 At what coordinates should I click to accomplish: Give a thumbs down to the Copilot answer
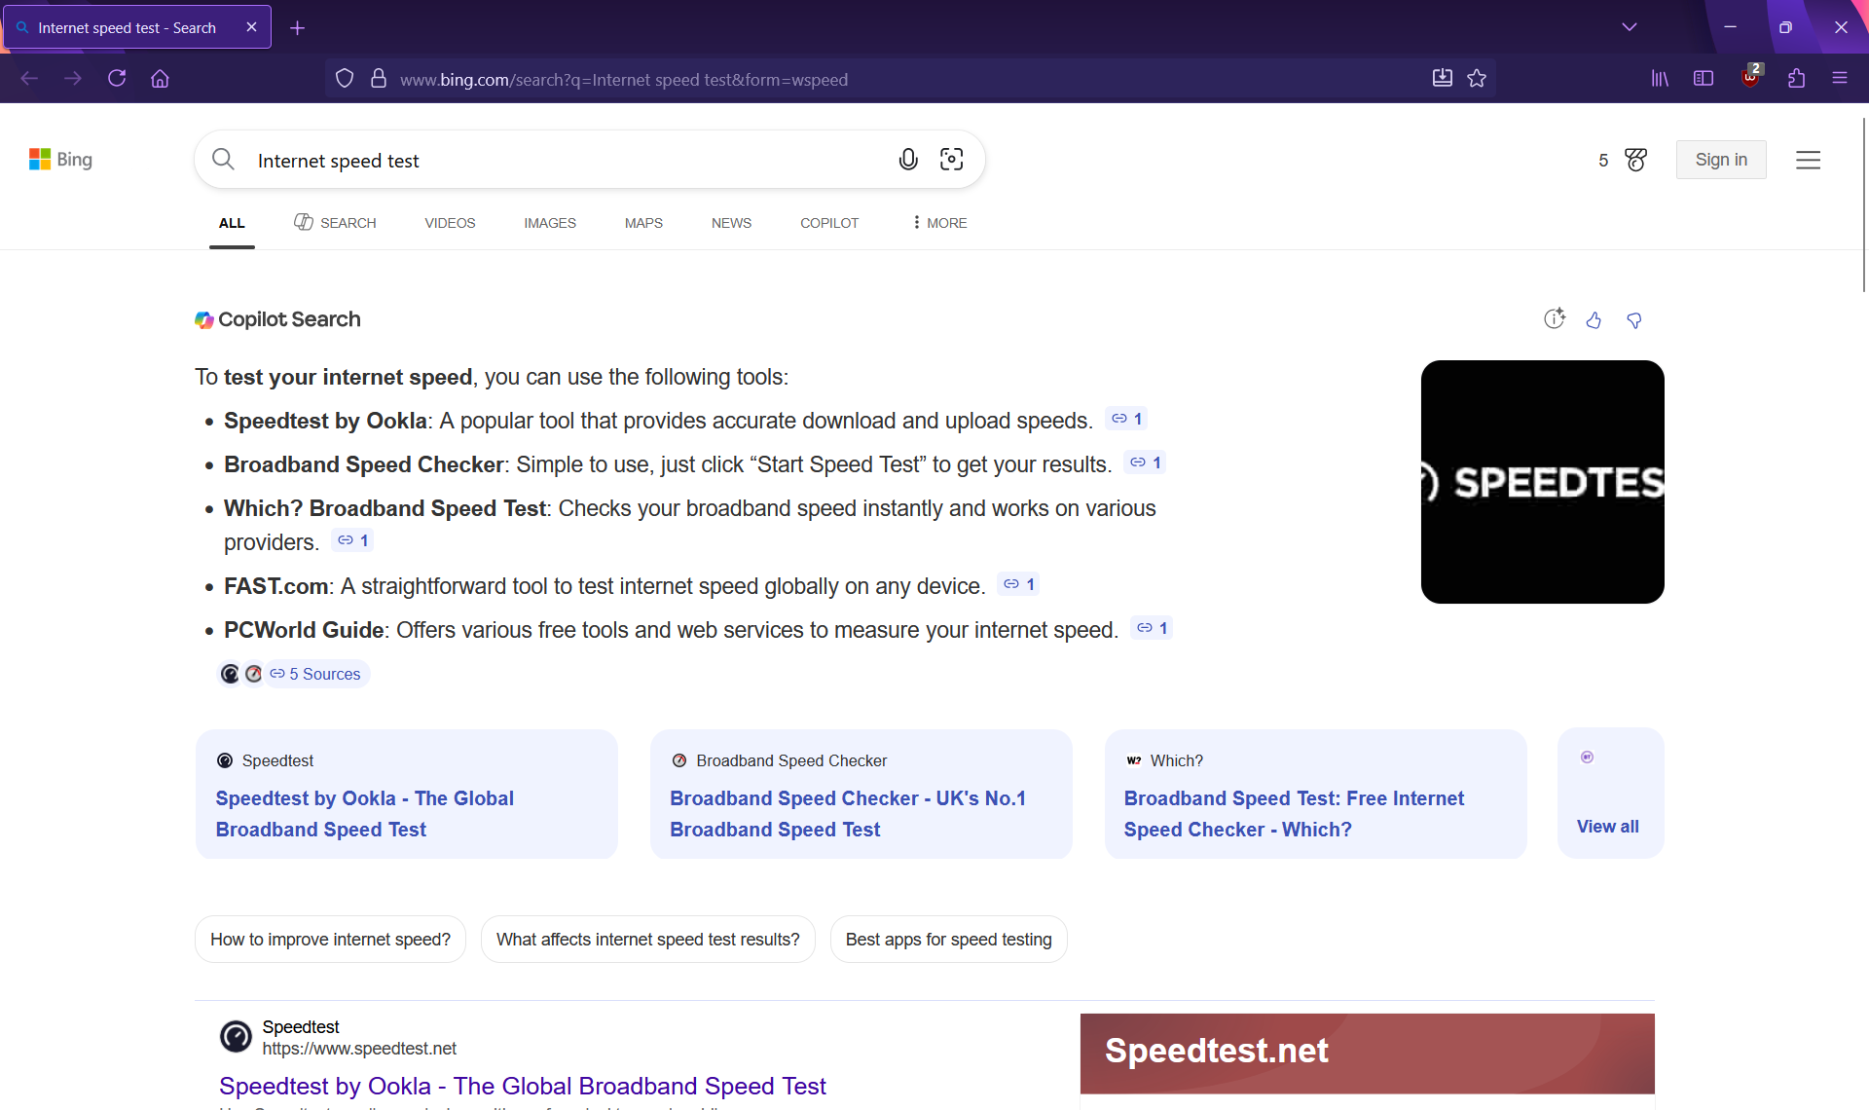pyautogui.click(x=1635, y=320)
